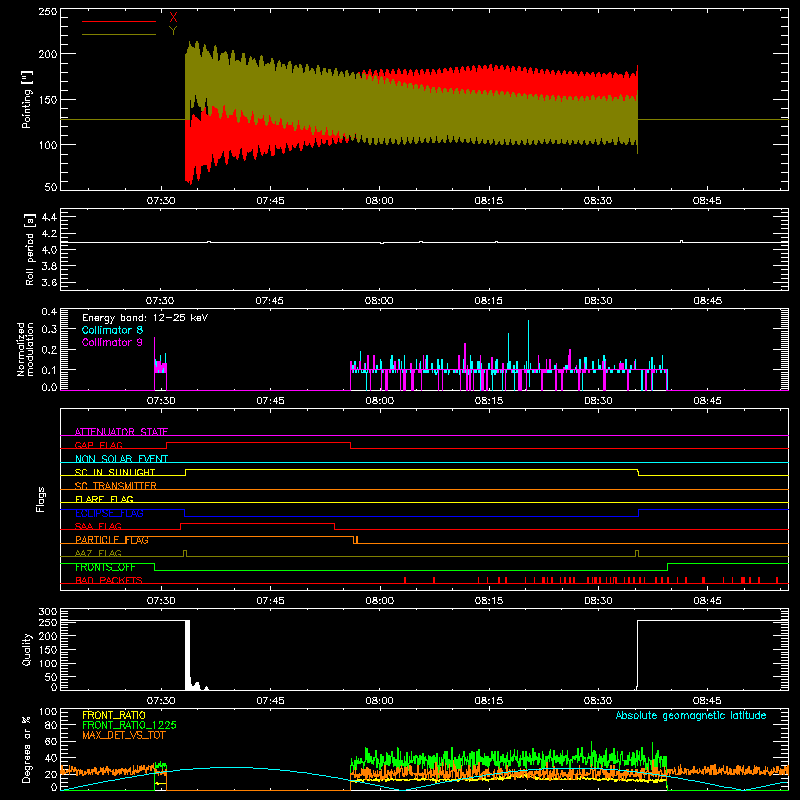
Task: Click the 'Degrees or %' axis title
Action: 27,750
